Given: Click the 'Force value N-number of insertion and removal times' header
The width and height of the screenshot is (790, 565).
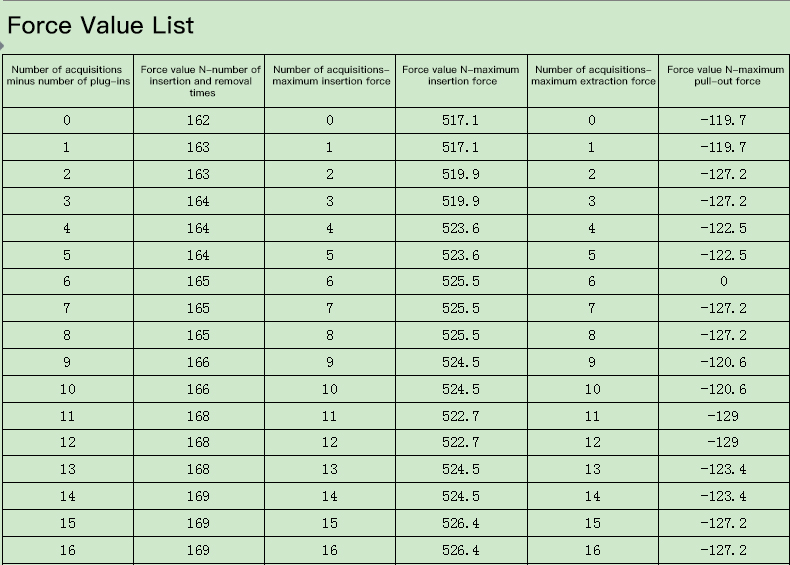Looking at the screenshot, I should [x=199, y=81].
